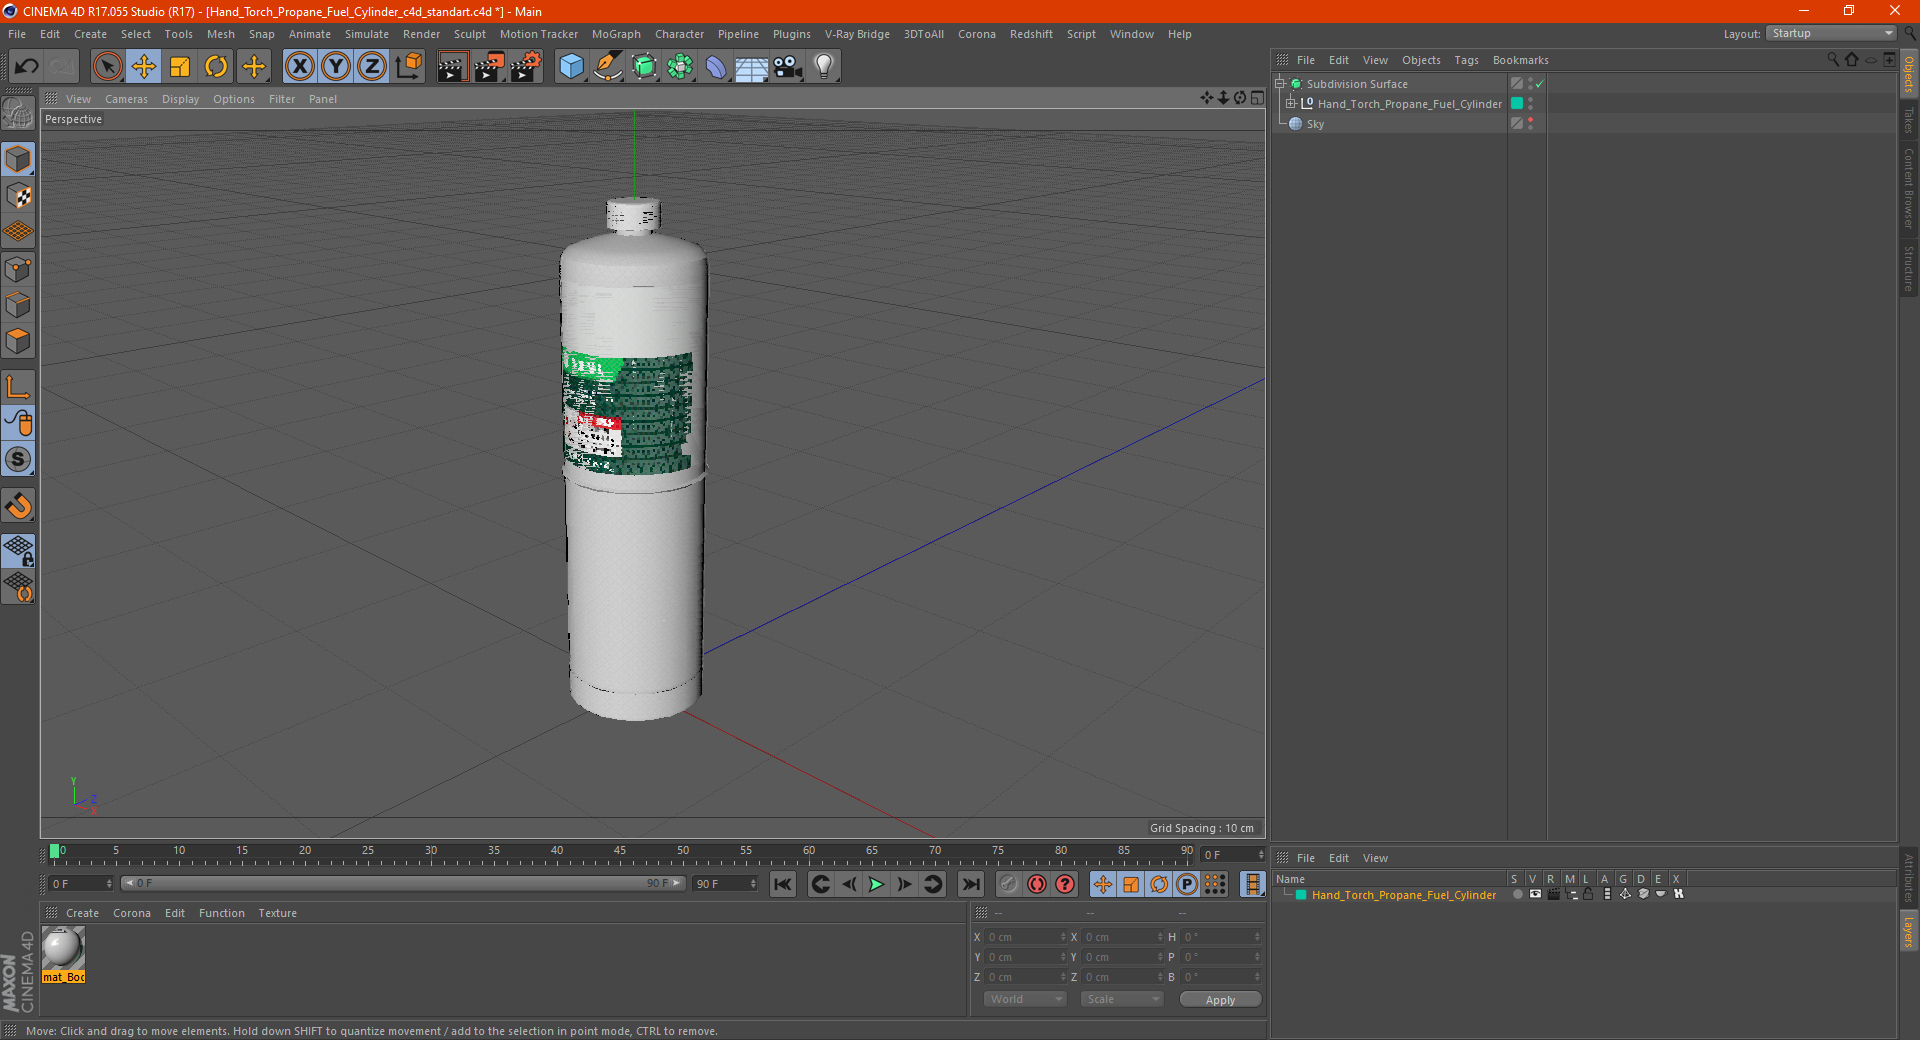This screenshot has height=1040, width=1920.
Task: Select the Scale tool
Action: coord(180,67)
